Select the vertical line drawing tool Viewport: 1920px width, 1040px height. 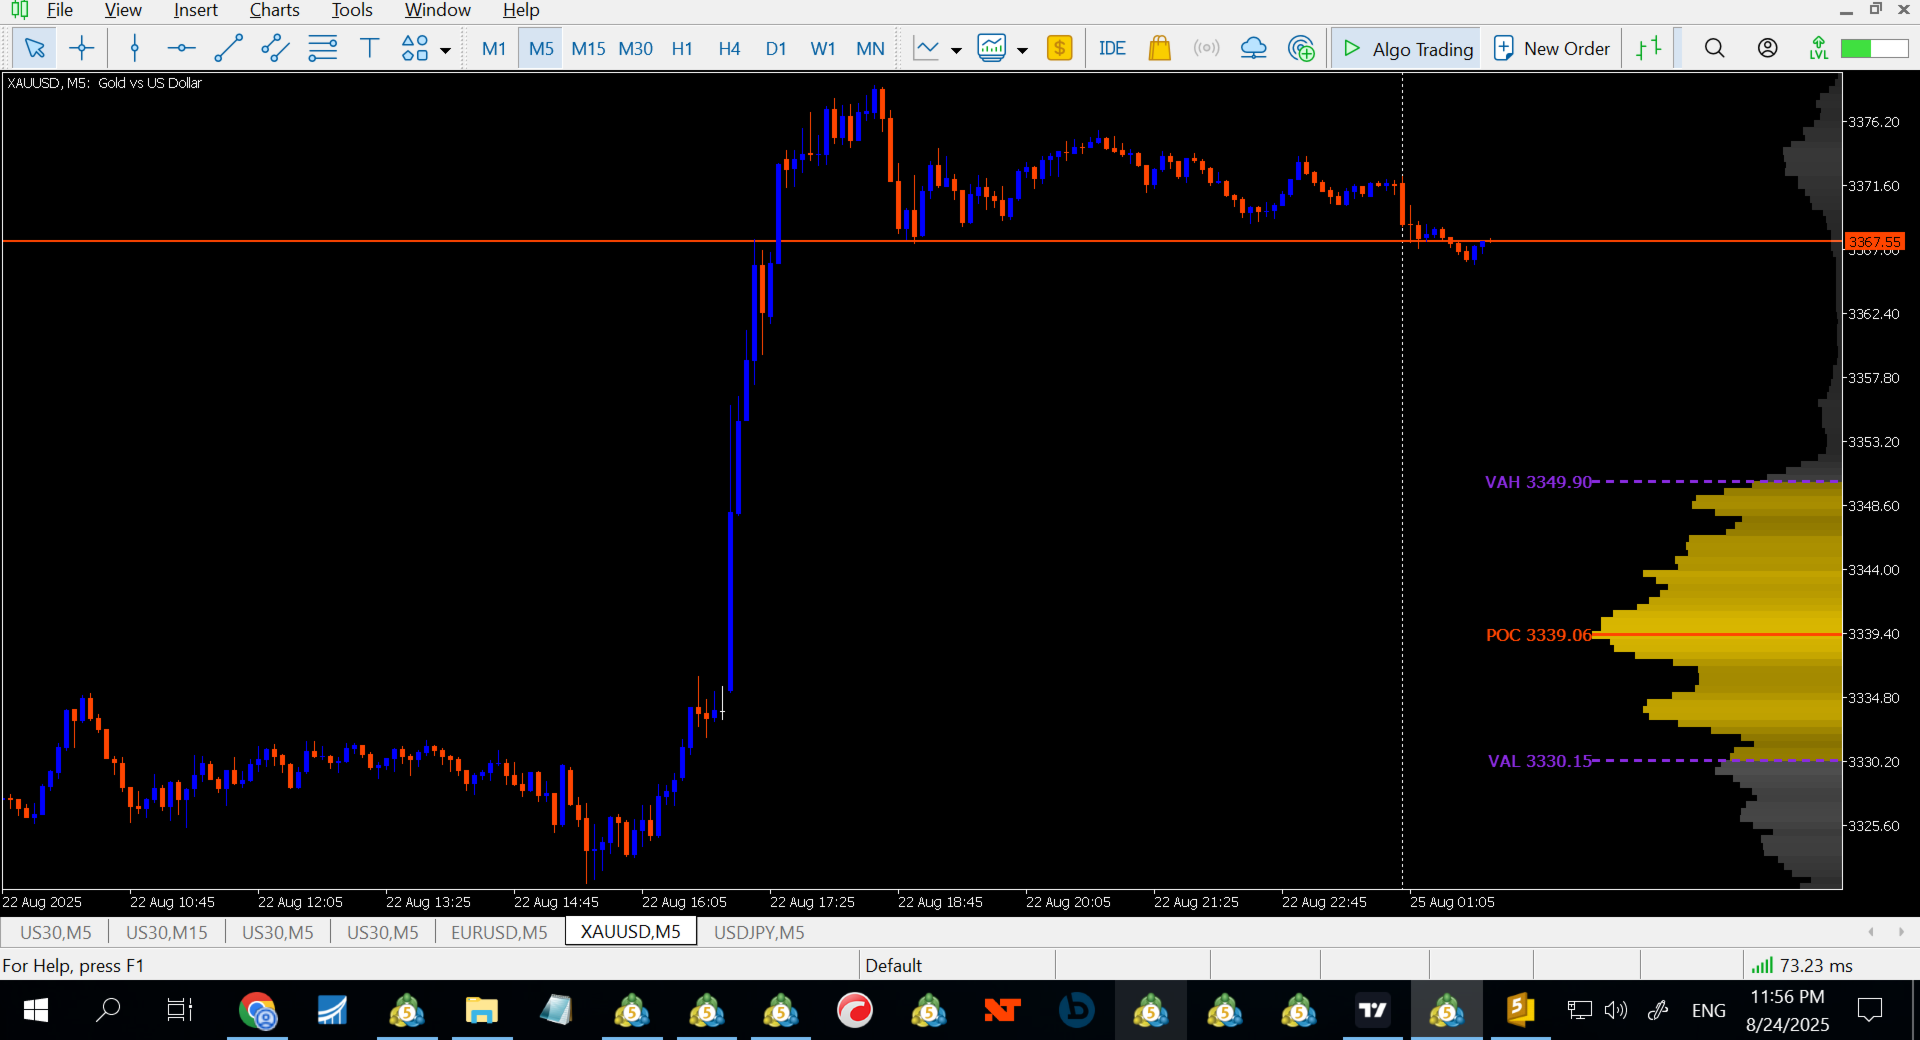(135, 48)
